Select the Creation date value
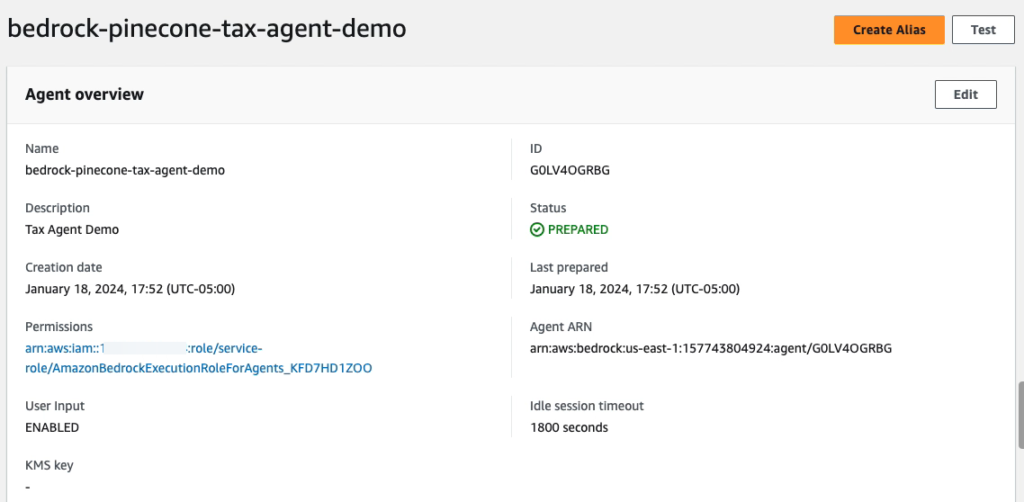This screenshot has width=1024, height=502. pyautogui.click(x=130, y=289)
